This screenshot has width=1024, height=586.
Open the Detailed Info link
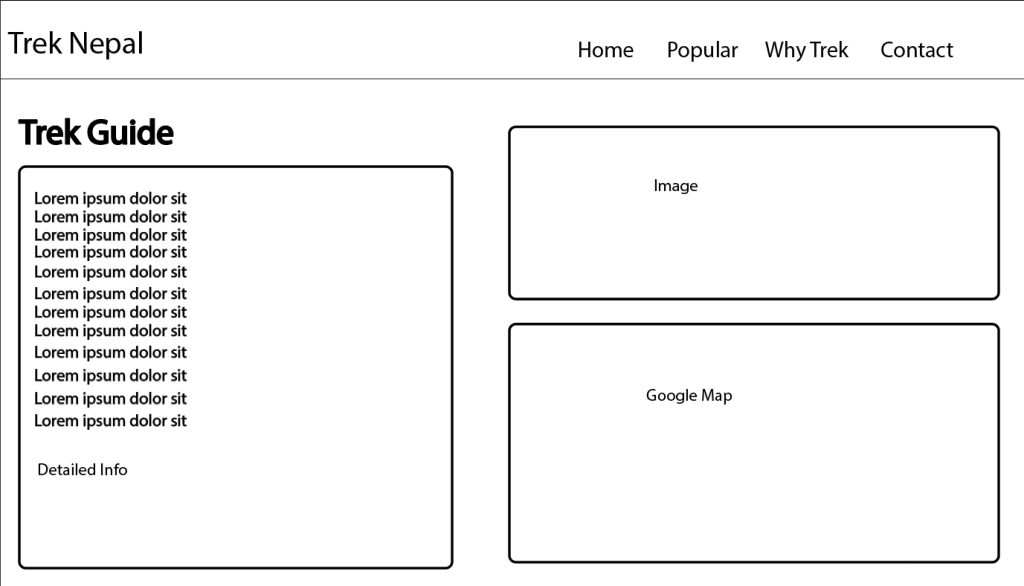pyautogui.click(x=82, y=470)
